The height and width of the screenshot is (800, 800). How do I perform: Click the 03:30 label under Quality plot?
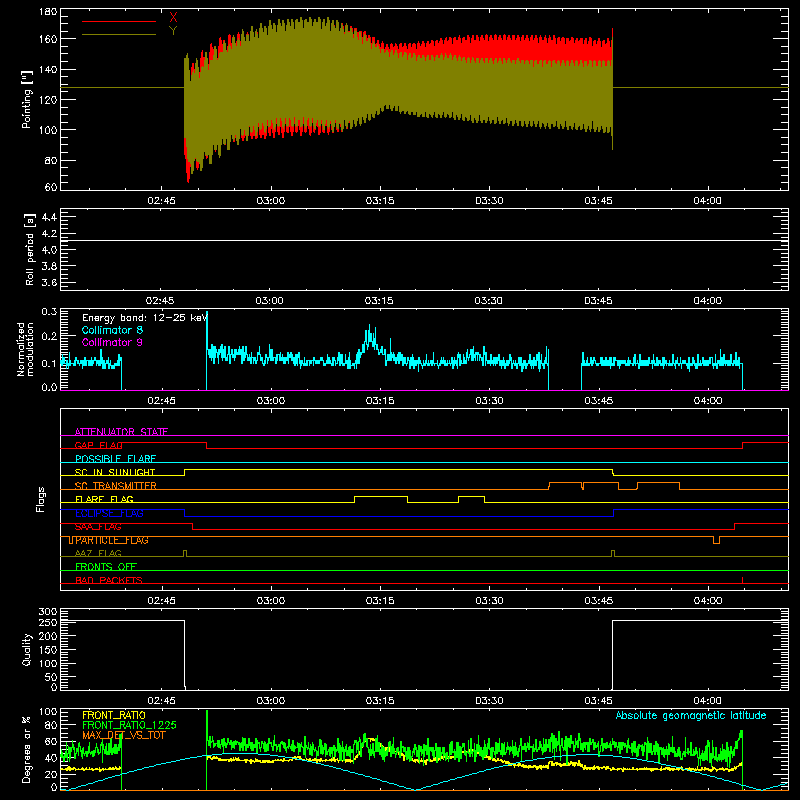pyautogui.click(x=489, y=701)
